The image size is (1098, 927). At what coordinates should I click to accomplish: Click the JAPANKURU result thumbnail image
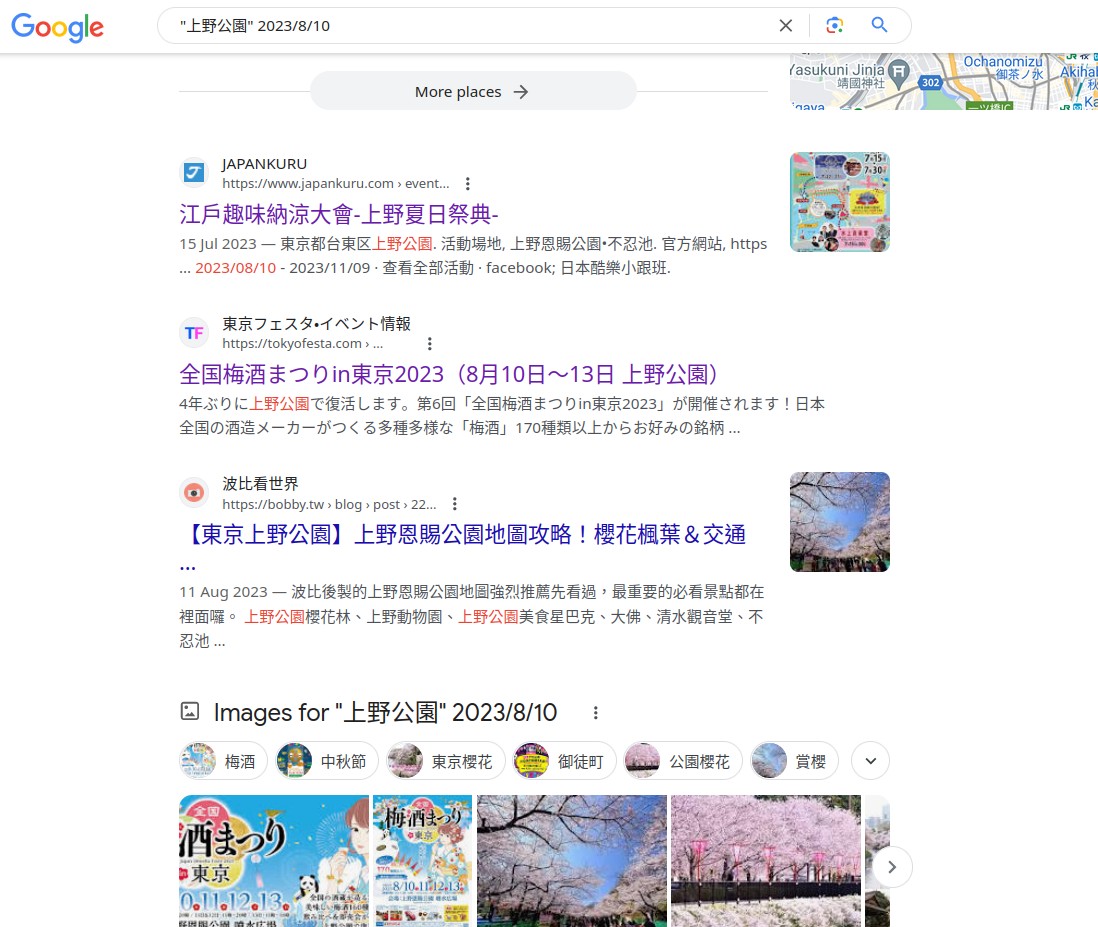(840, 202)
